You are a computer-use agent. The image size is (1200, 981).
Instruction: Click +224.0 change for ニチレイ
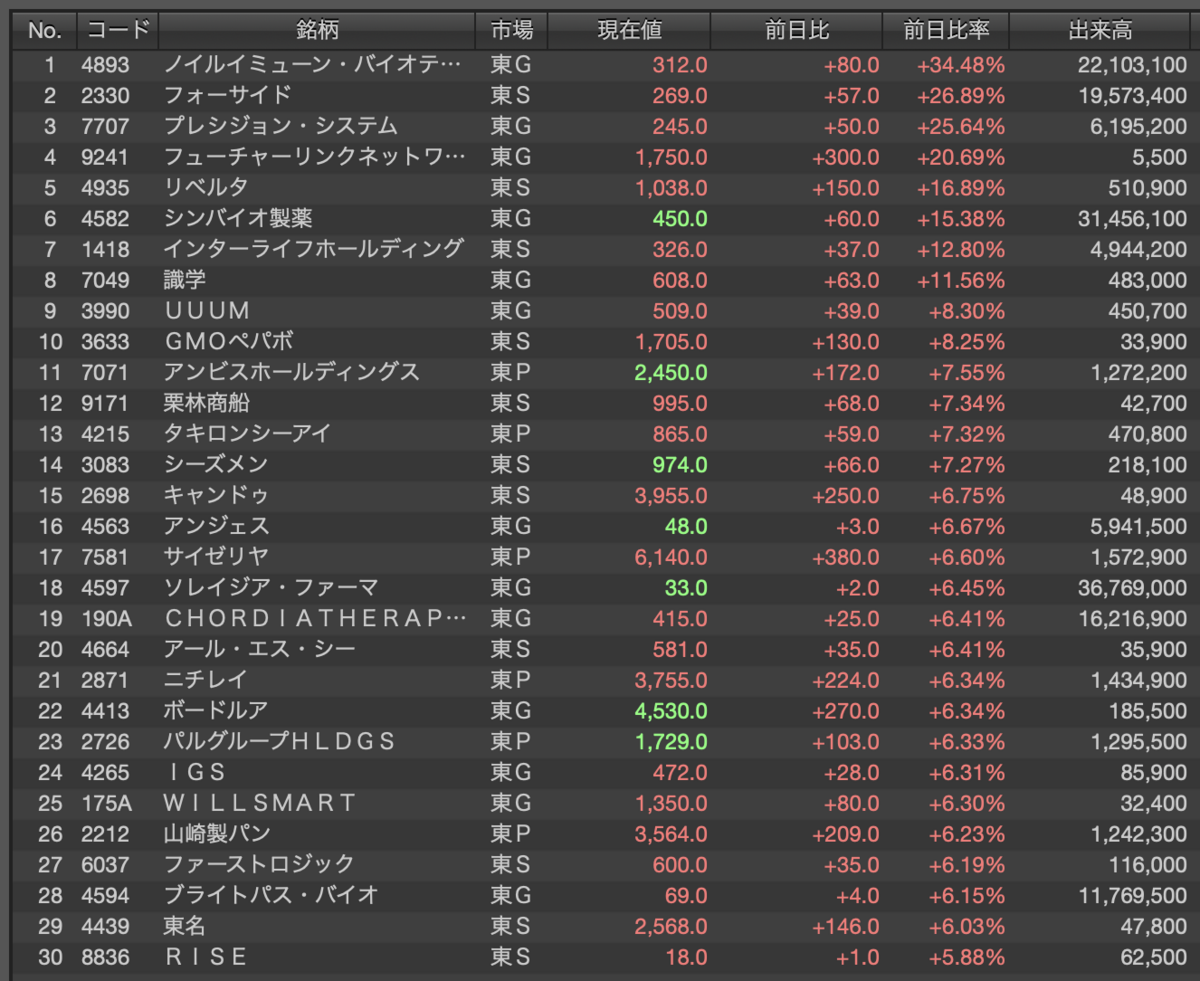[846, 679]
